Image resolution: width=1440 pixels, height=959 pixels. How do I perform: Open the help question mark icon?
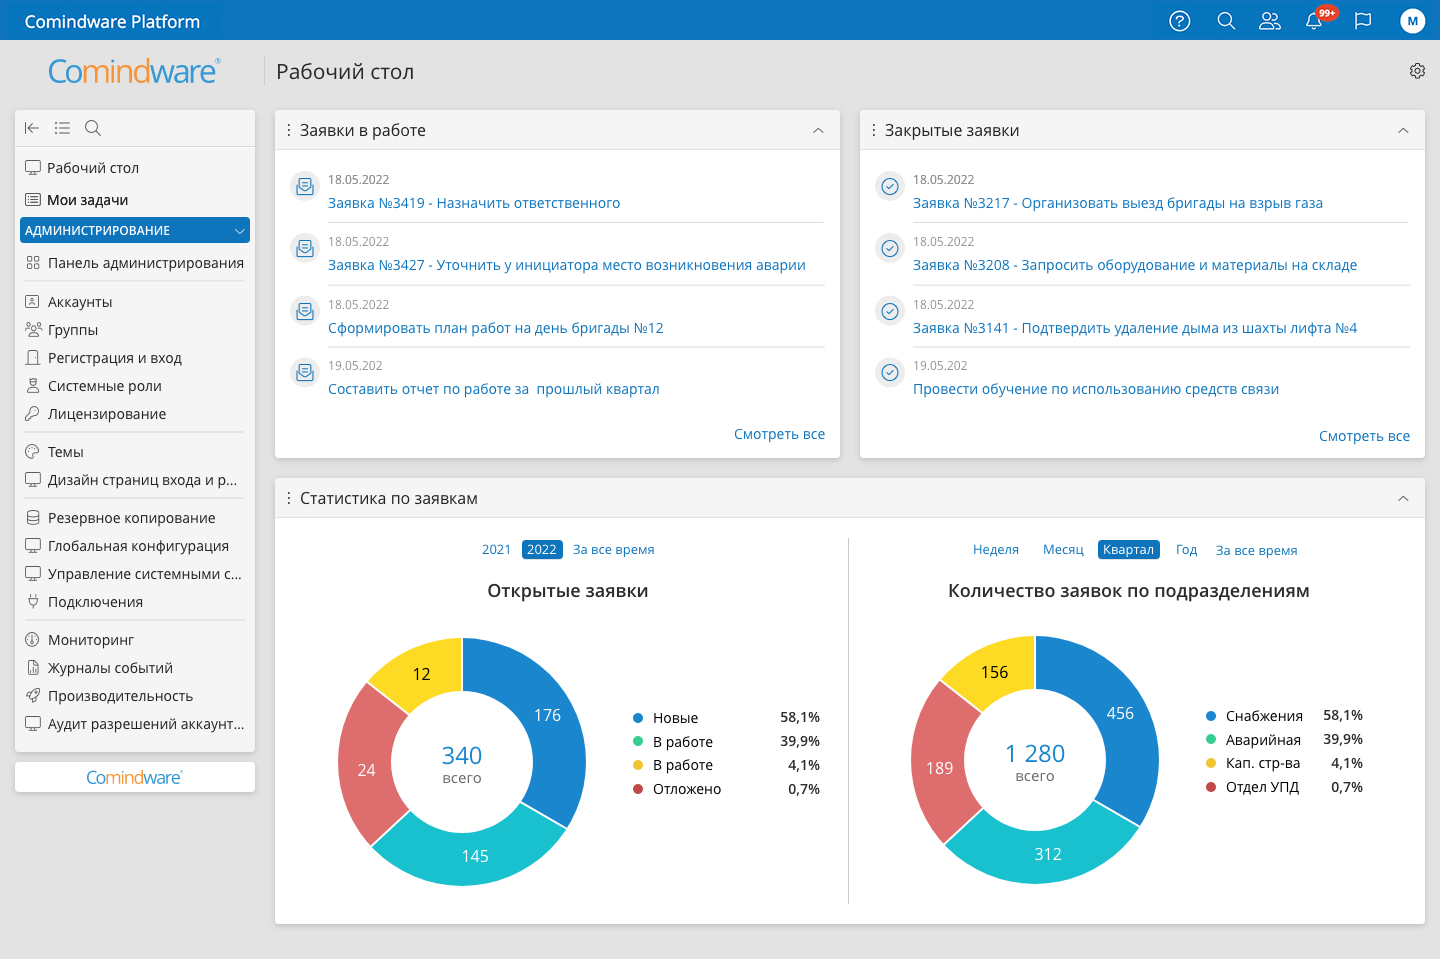click(1180, 21)
